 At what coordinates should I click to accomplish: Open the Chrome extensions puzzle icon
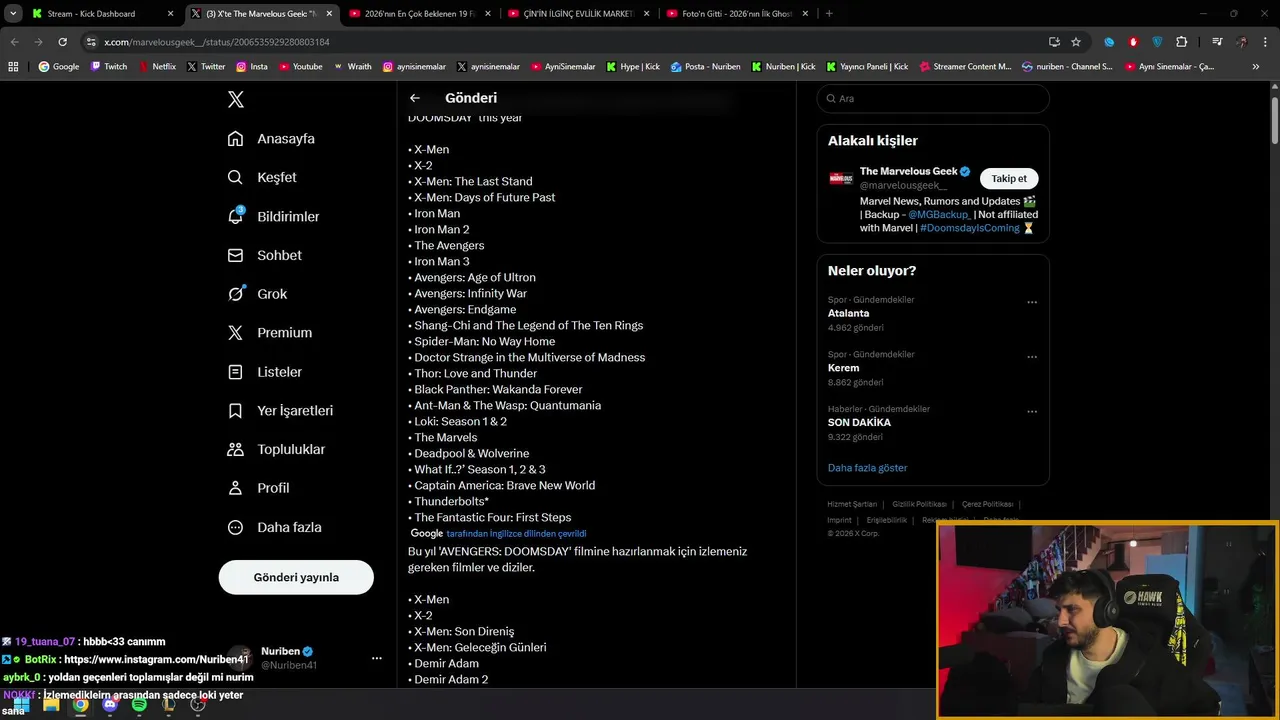(x=1182, y=42)
